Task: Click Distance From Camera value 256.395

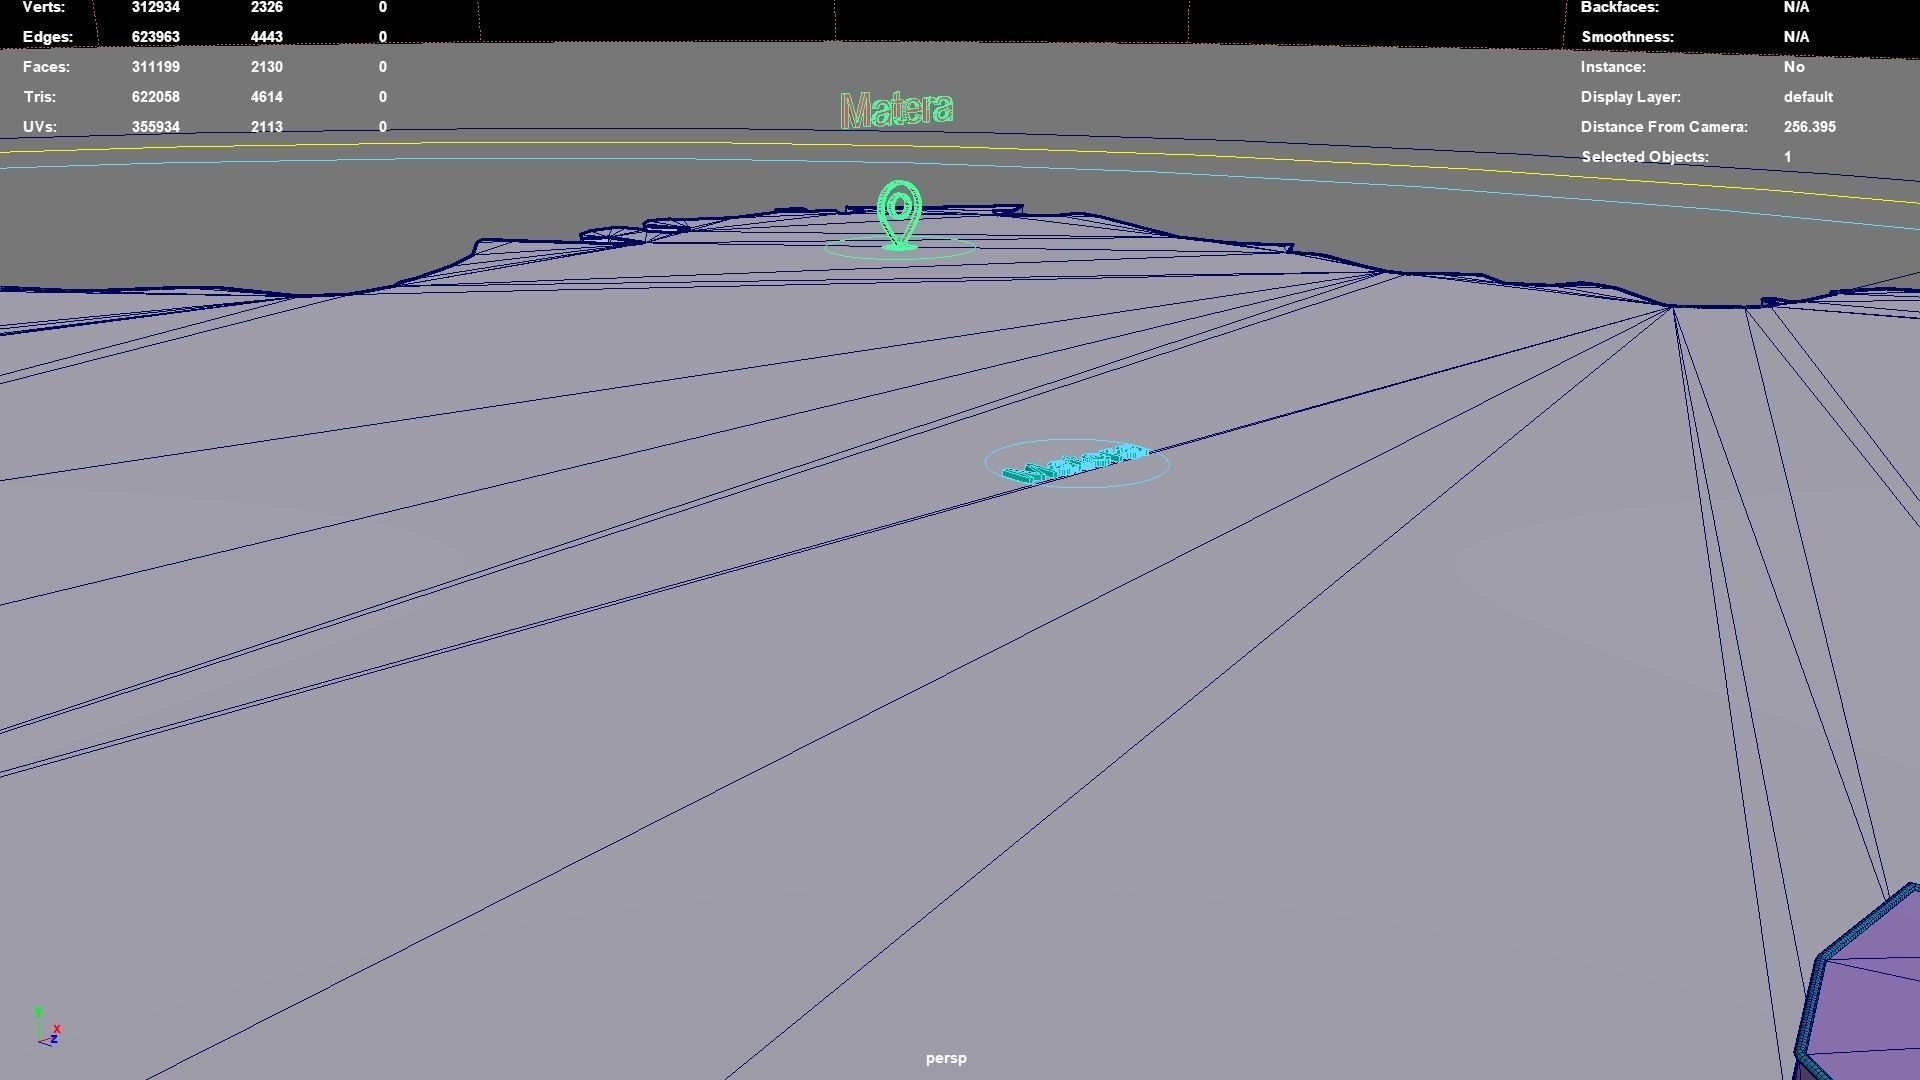Action: click(x=1809, y=127)
